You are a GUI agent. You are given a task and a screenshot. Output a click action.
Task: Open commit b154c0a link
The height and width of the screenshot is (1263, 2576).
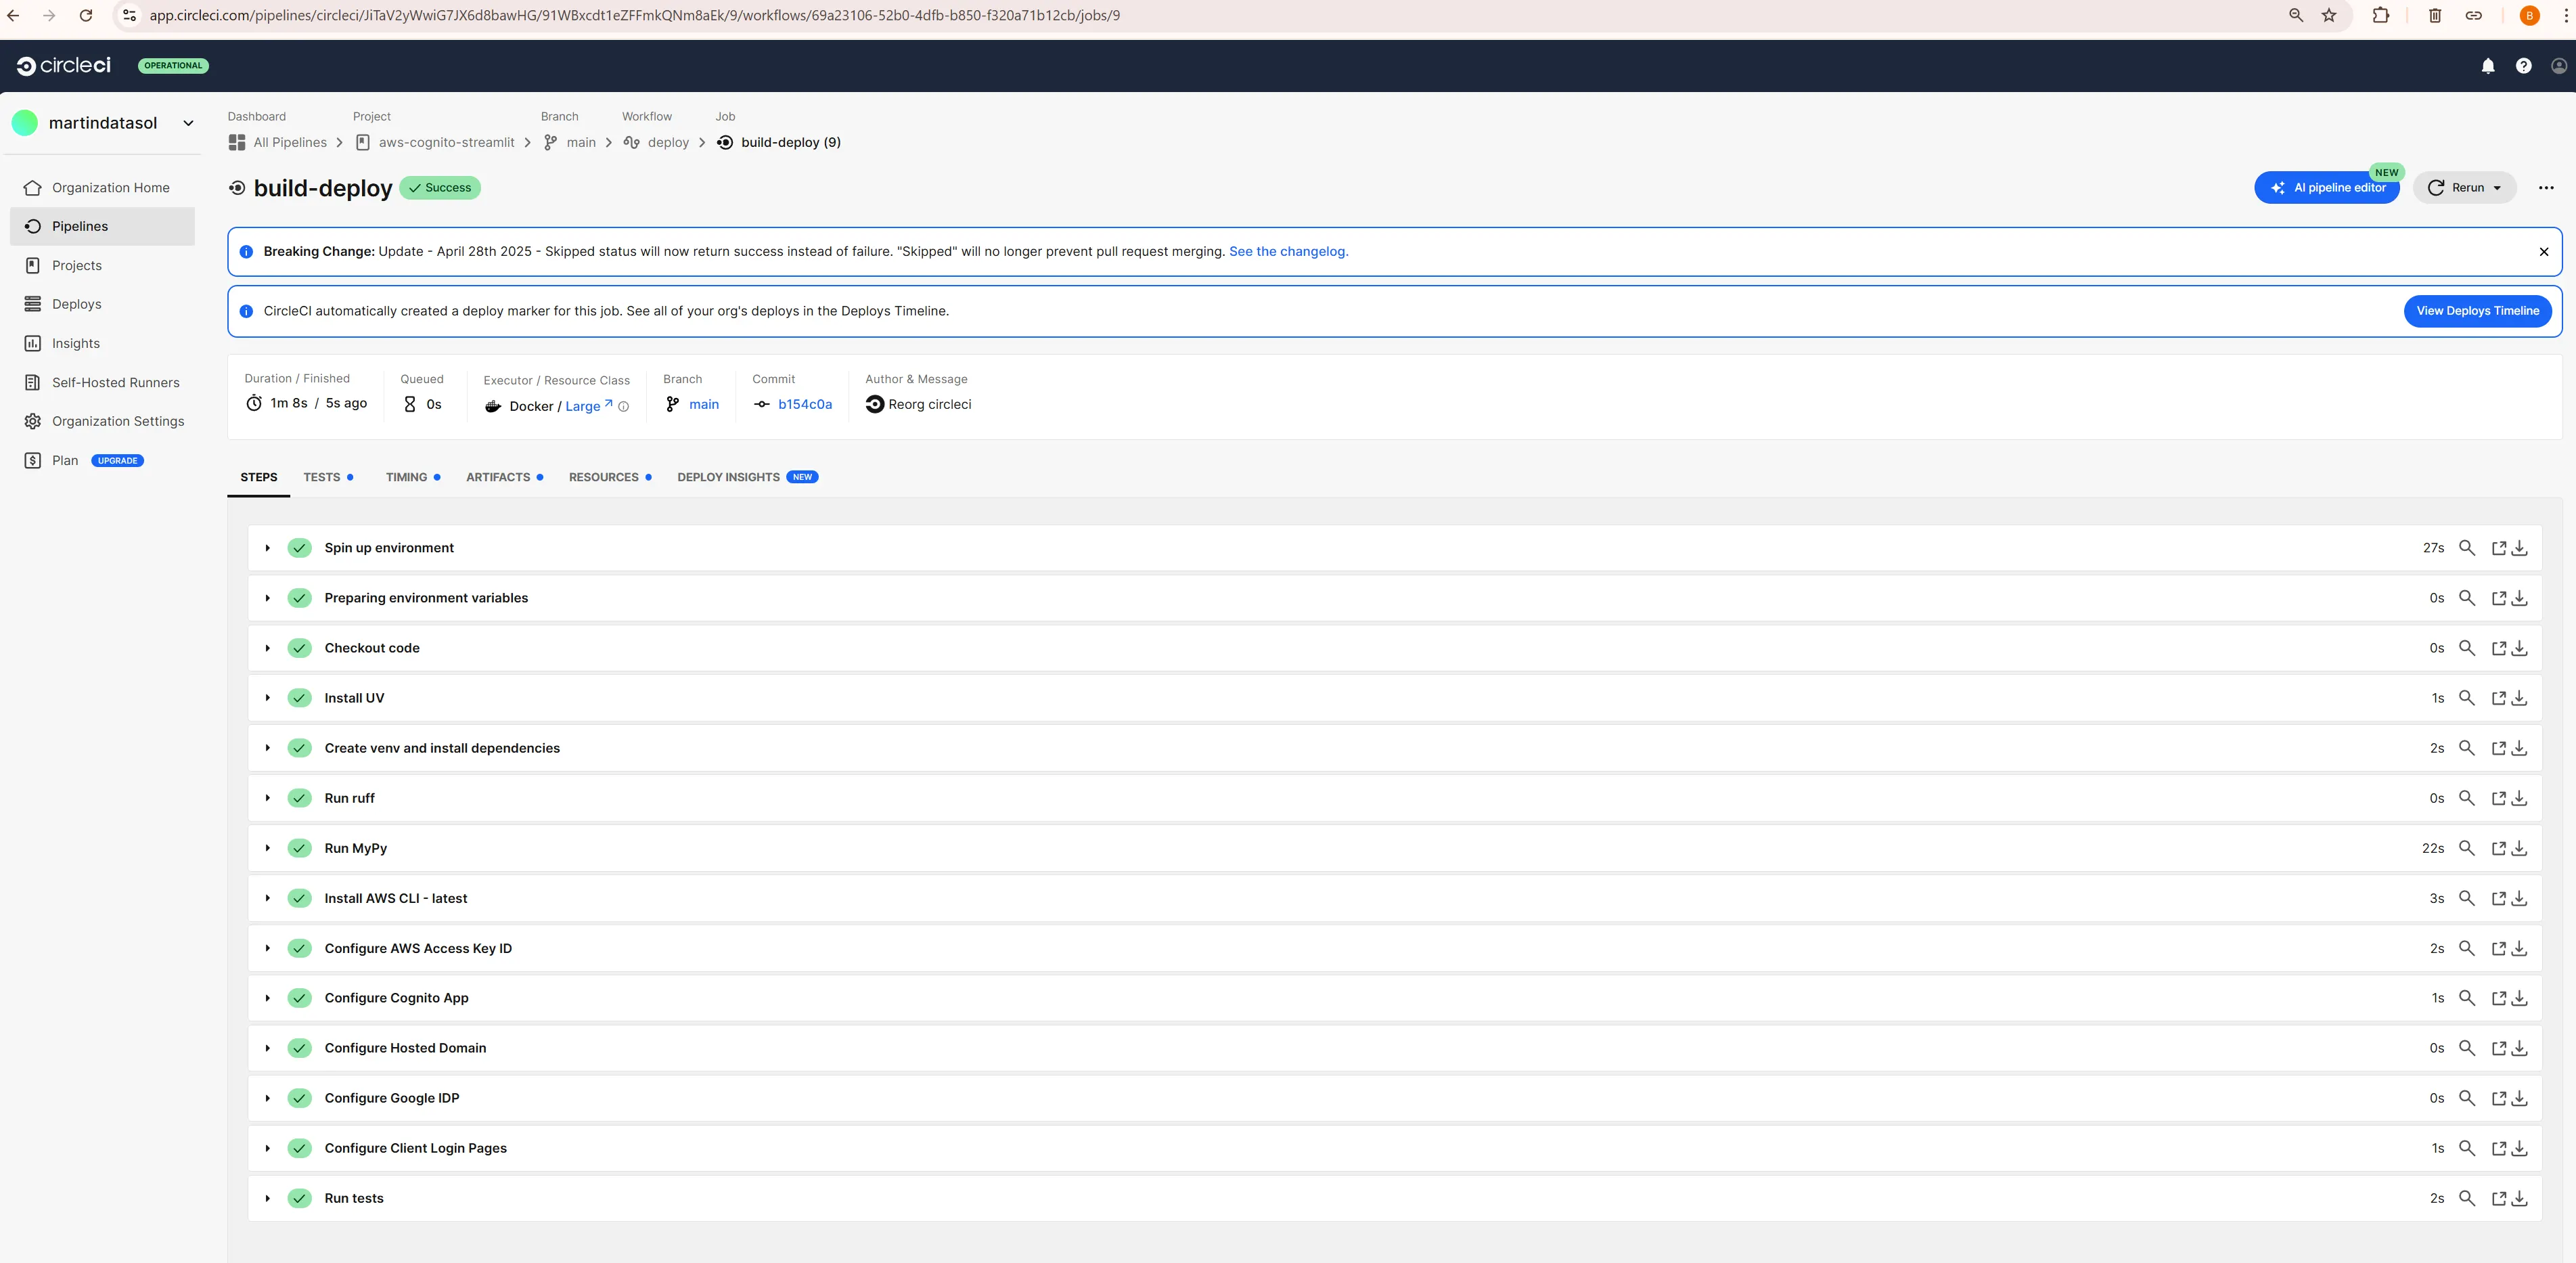804,404
